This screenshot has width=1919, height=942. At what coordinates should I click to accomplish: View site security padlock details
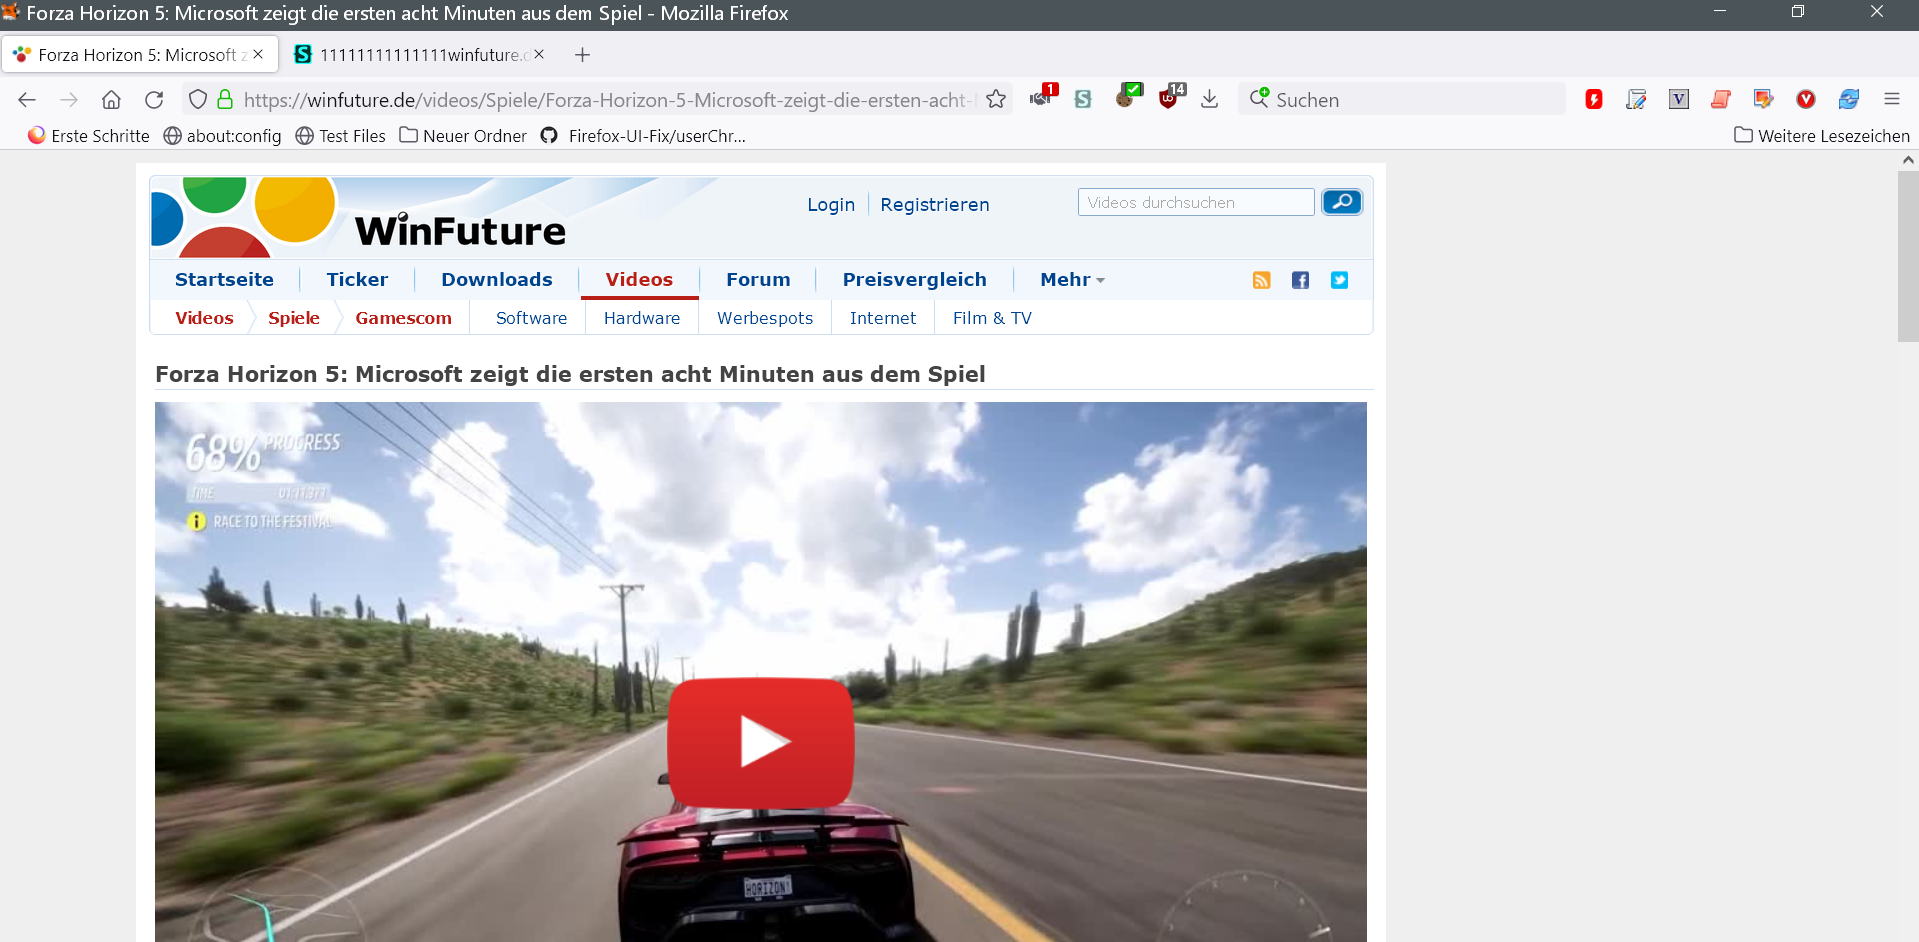point(225,99)
